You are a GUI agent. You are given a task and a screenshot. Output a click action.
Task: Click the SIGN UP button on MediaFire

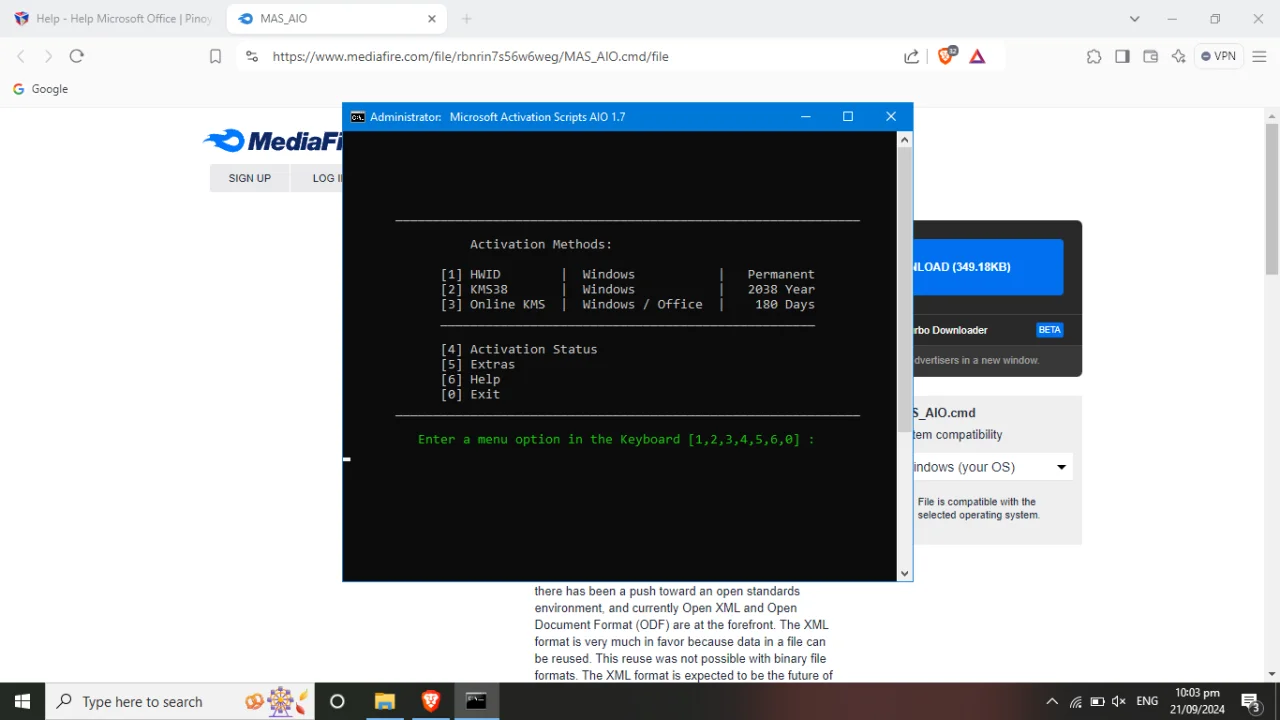point(249,178)
